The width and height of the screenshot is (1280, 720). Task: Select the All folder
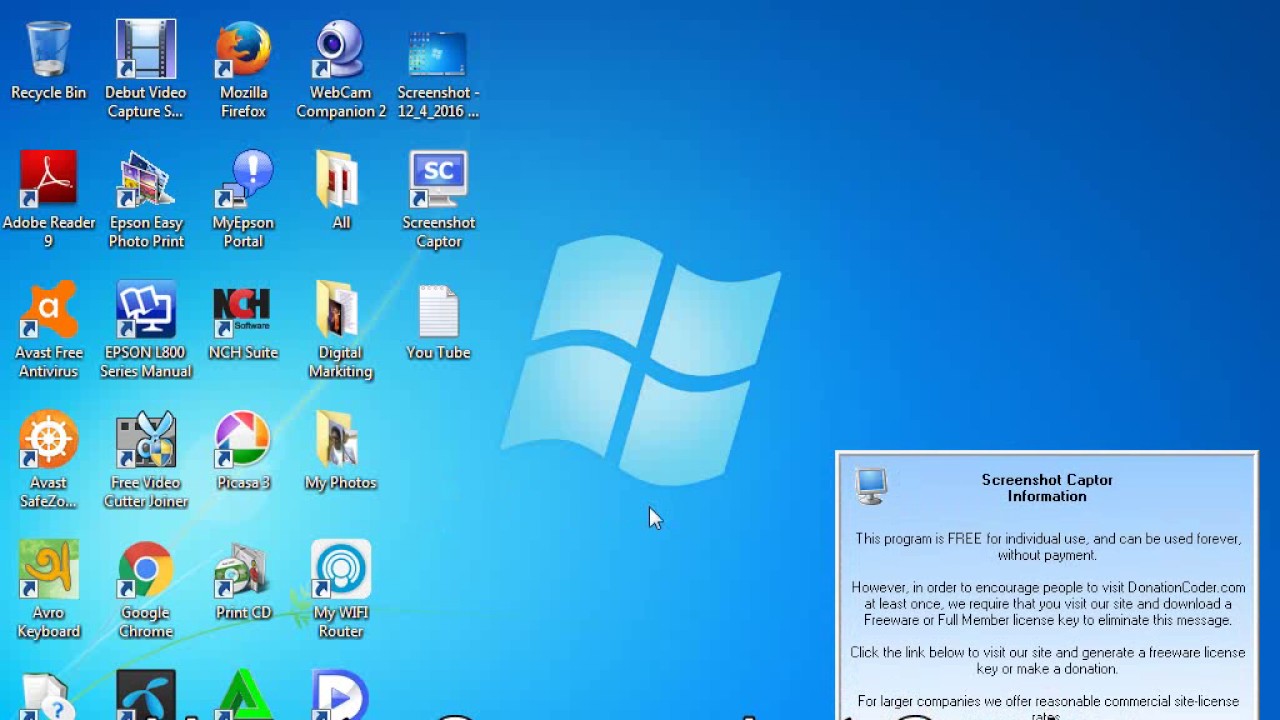pos(340,190)
